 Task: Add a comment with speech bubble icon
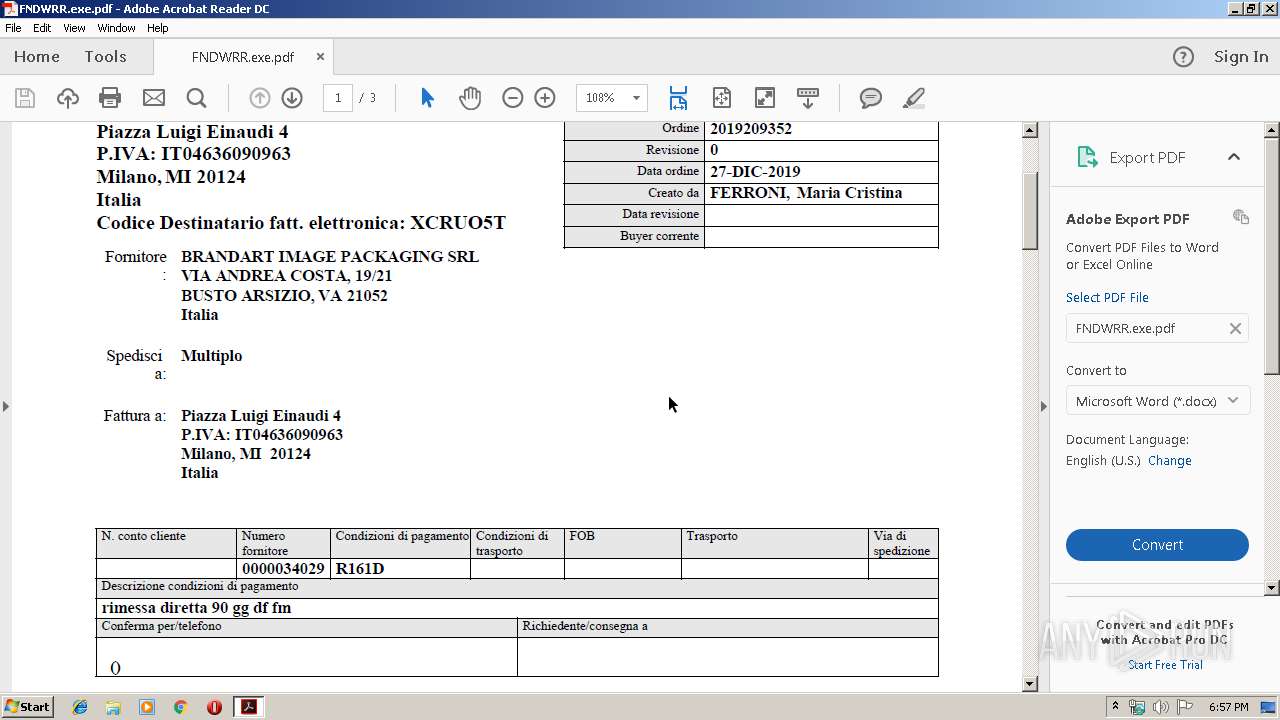tap(871, 98)
